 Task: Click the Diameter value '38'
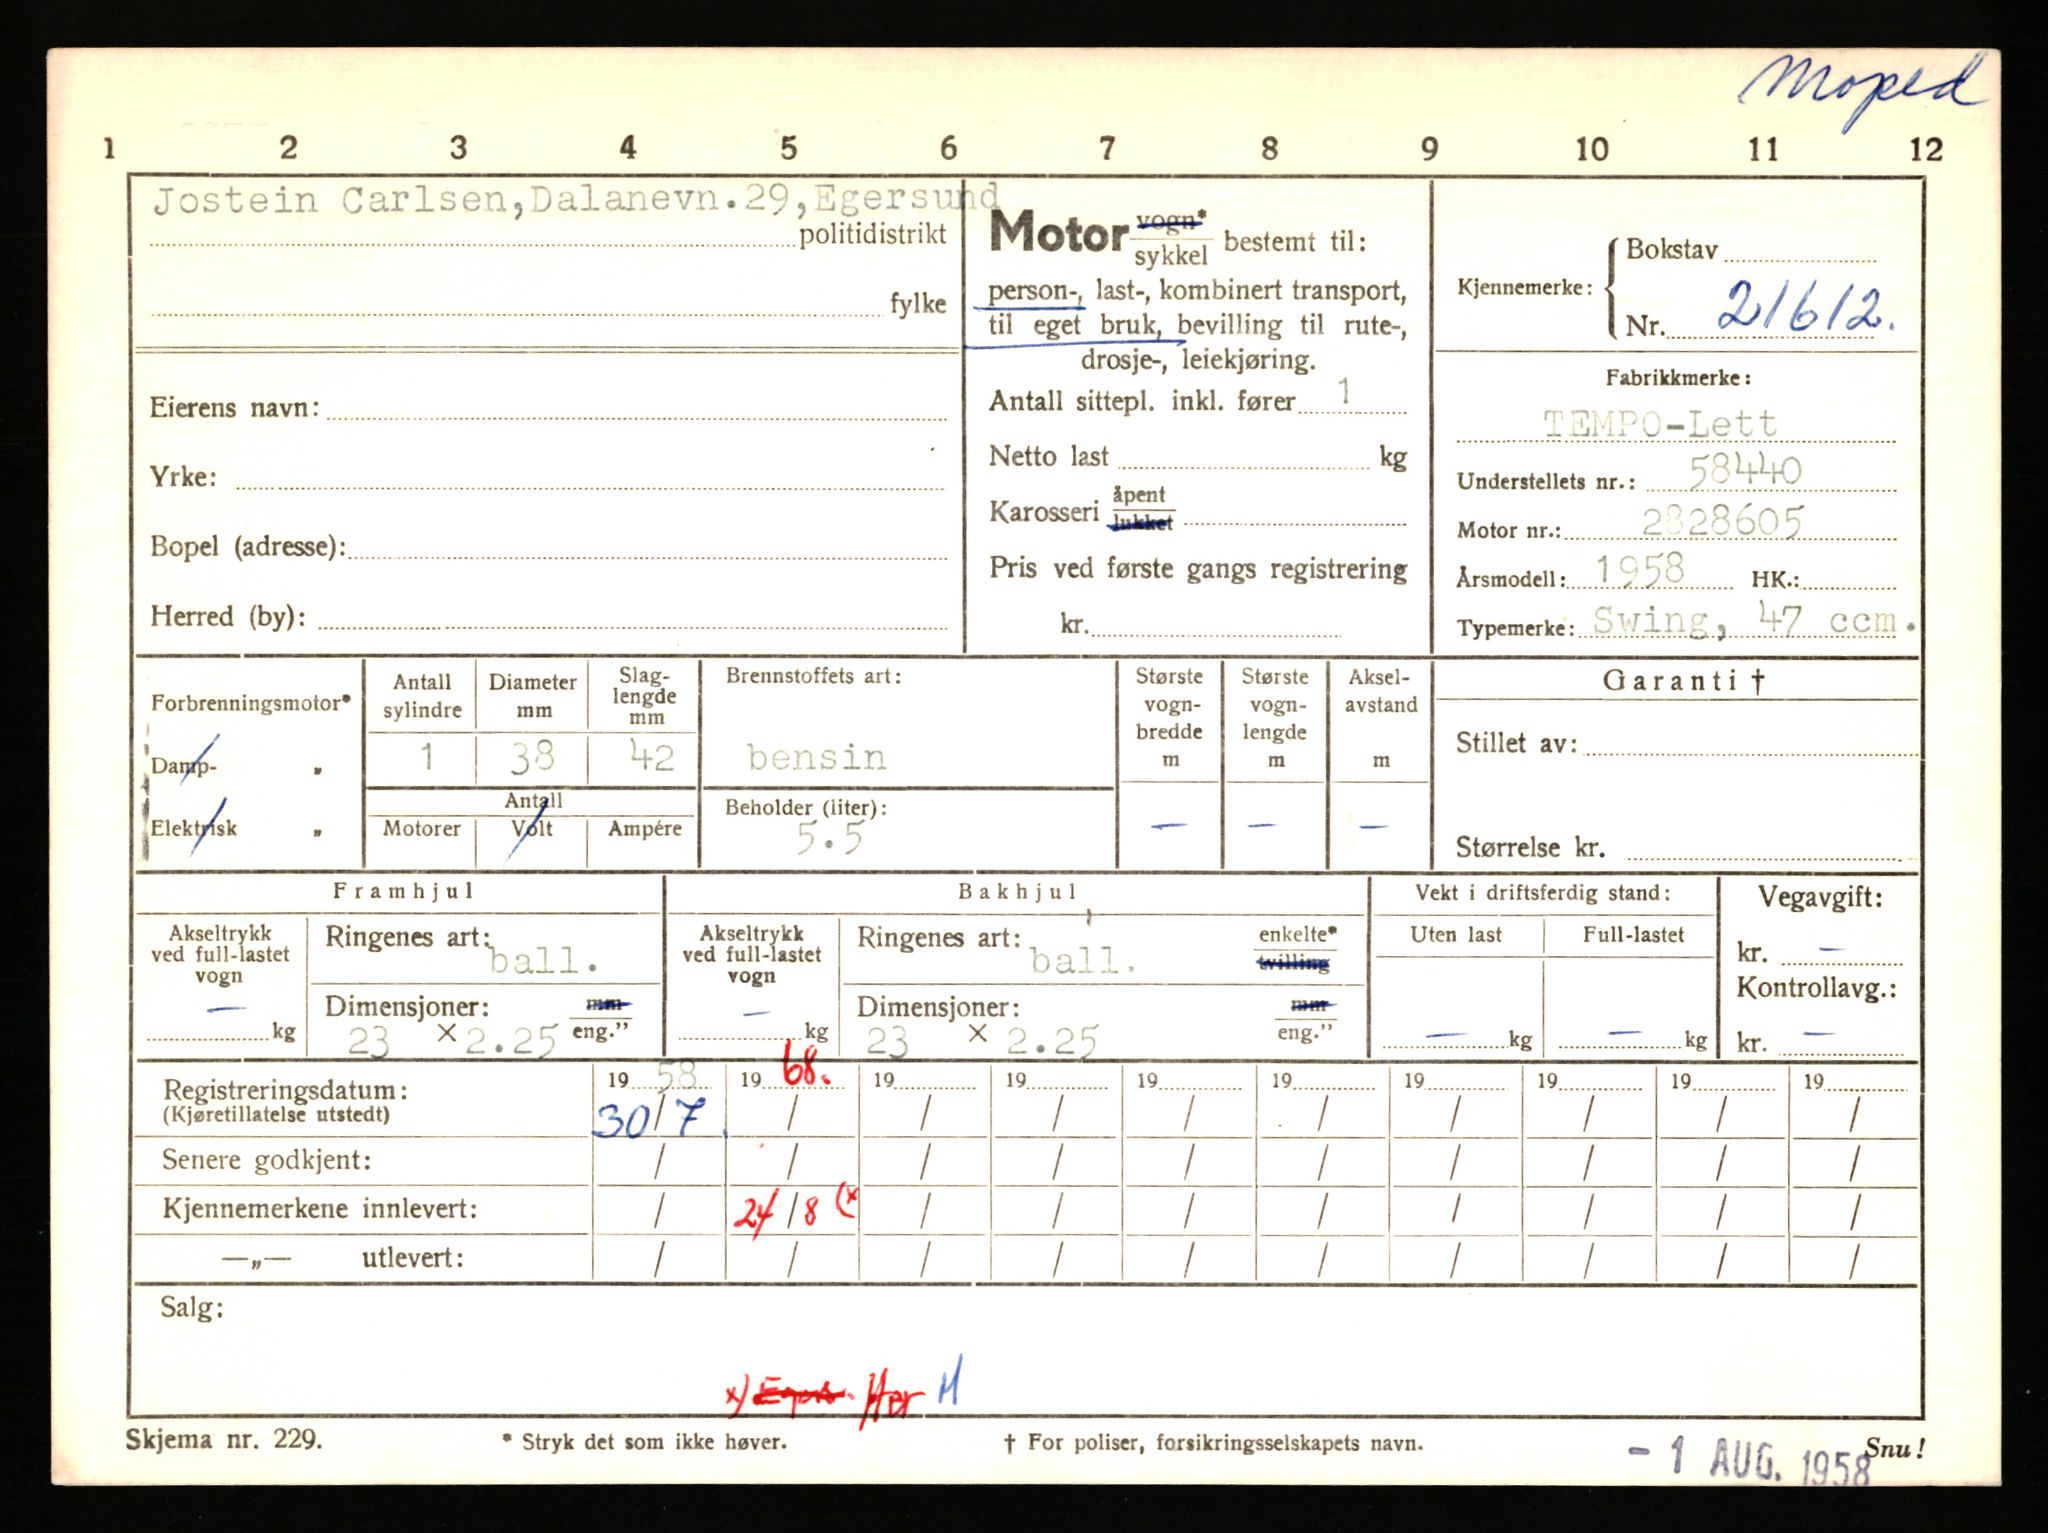coord(532,756)
